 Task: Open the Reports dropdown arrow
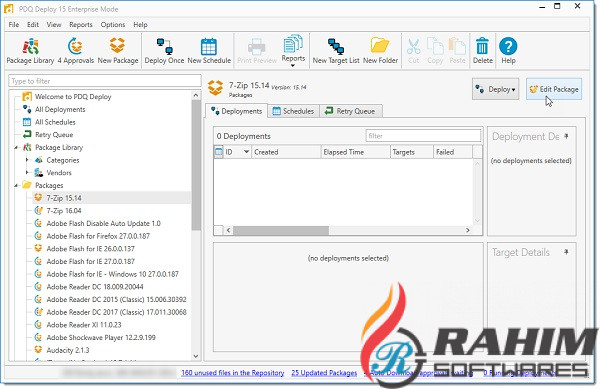(293, 65)
